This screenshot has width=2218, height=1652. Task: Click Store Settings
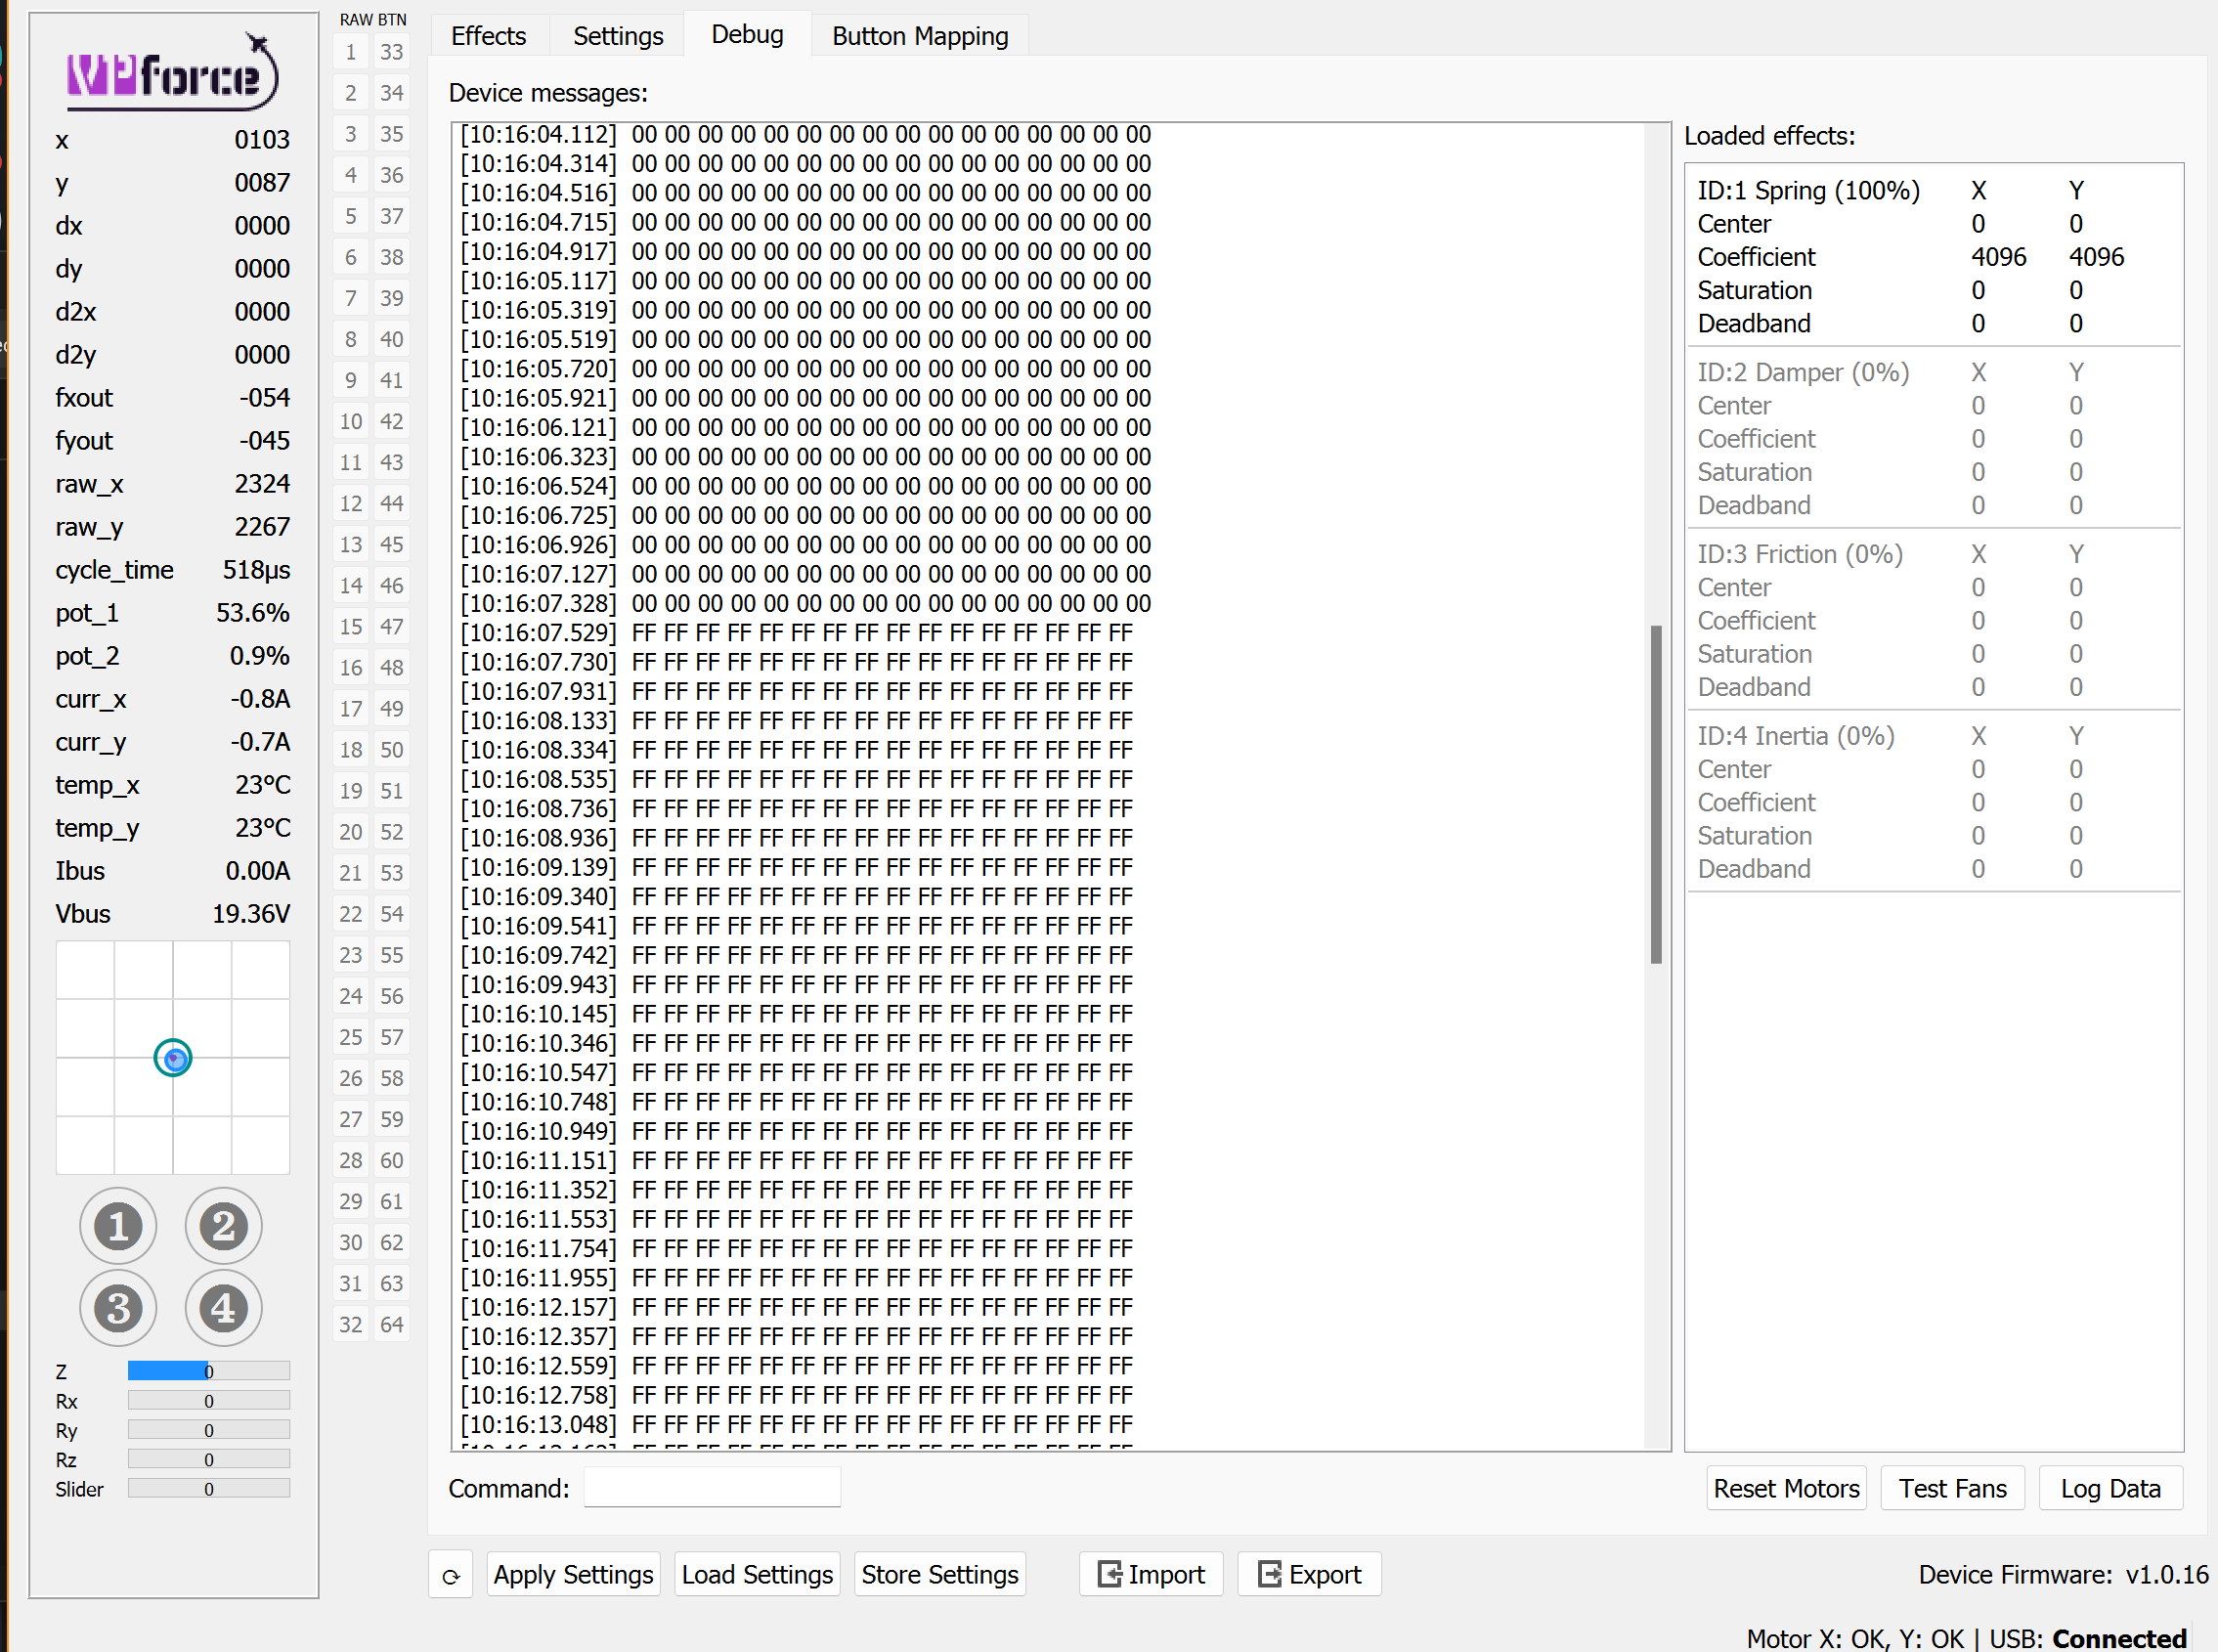[939, 1573]
